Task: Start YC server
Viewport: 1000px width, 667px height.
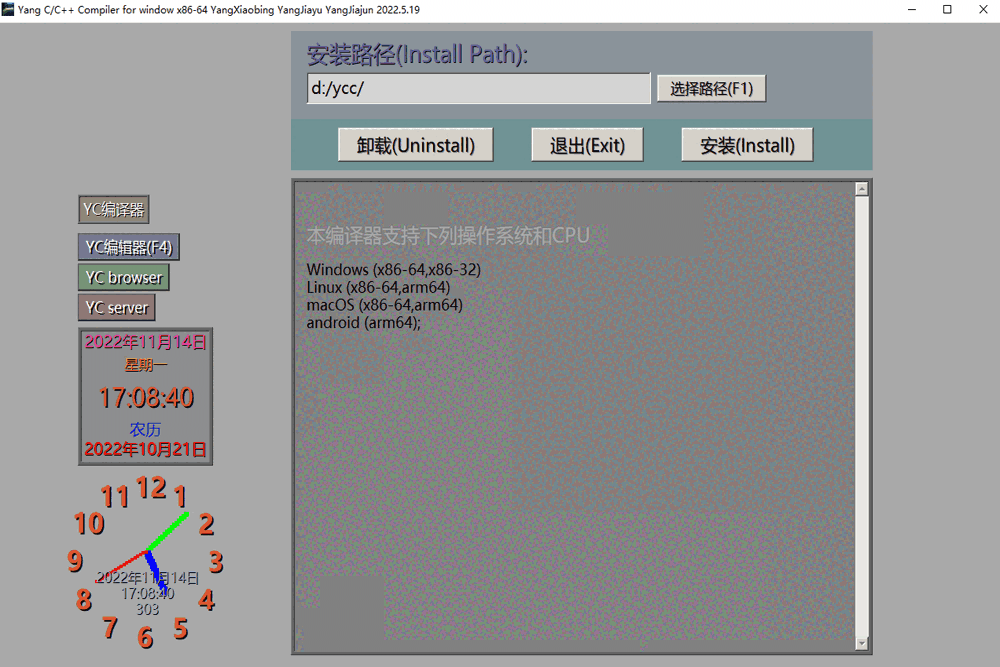Action: pos(117,307)
